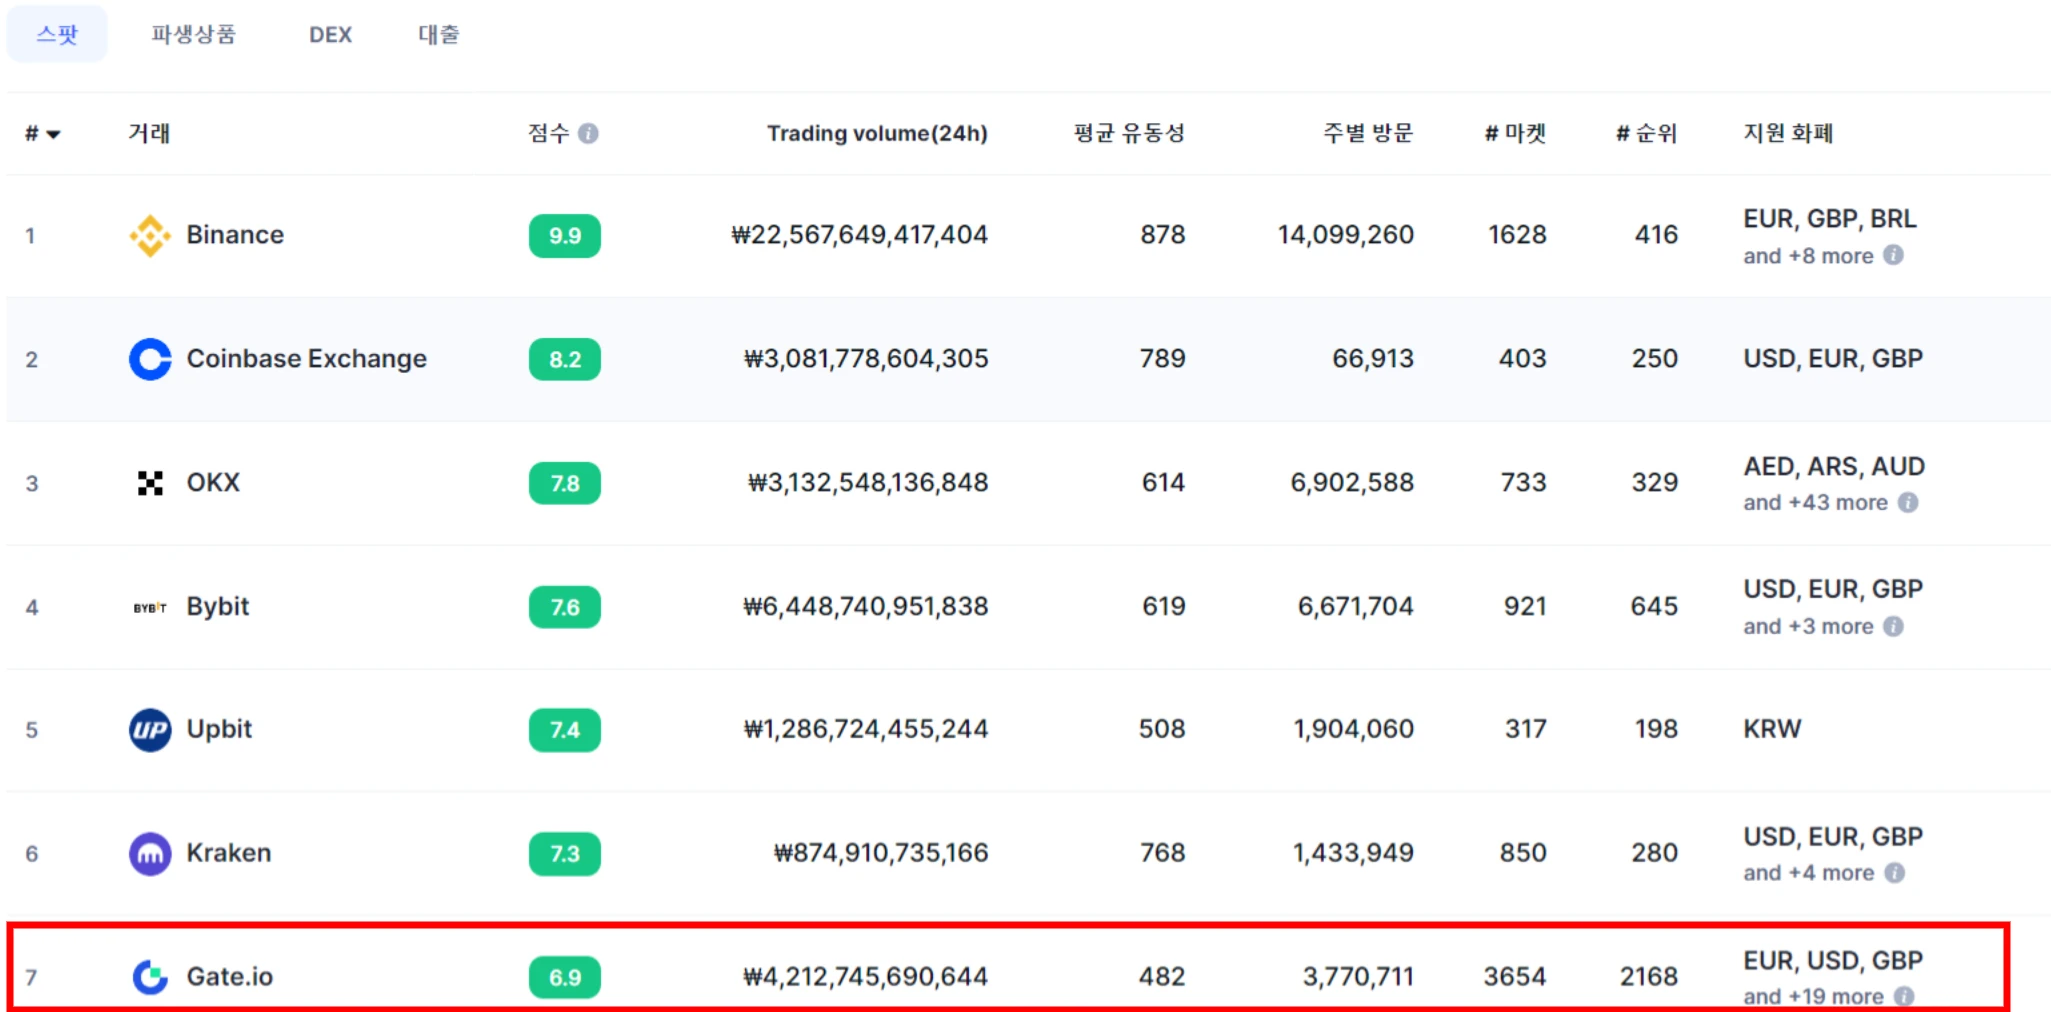Click Gate.io market count 3654
2051x1012 pixels.
point(1515,977)
